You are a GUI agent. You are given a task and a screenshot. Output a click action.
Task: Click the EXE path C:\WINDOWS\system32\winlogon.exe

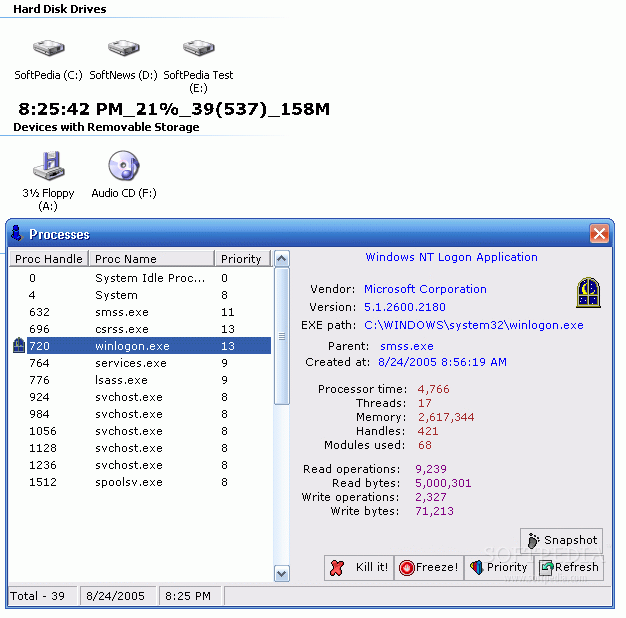(x=473, y=325)
